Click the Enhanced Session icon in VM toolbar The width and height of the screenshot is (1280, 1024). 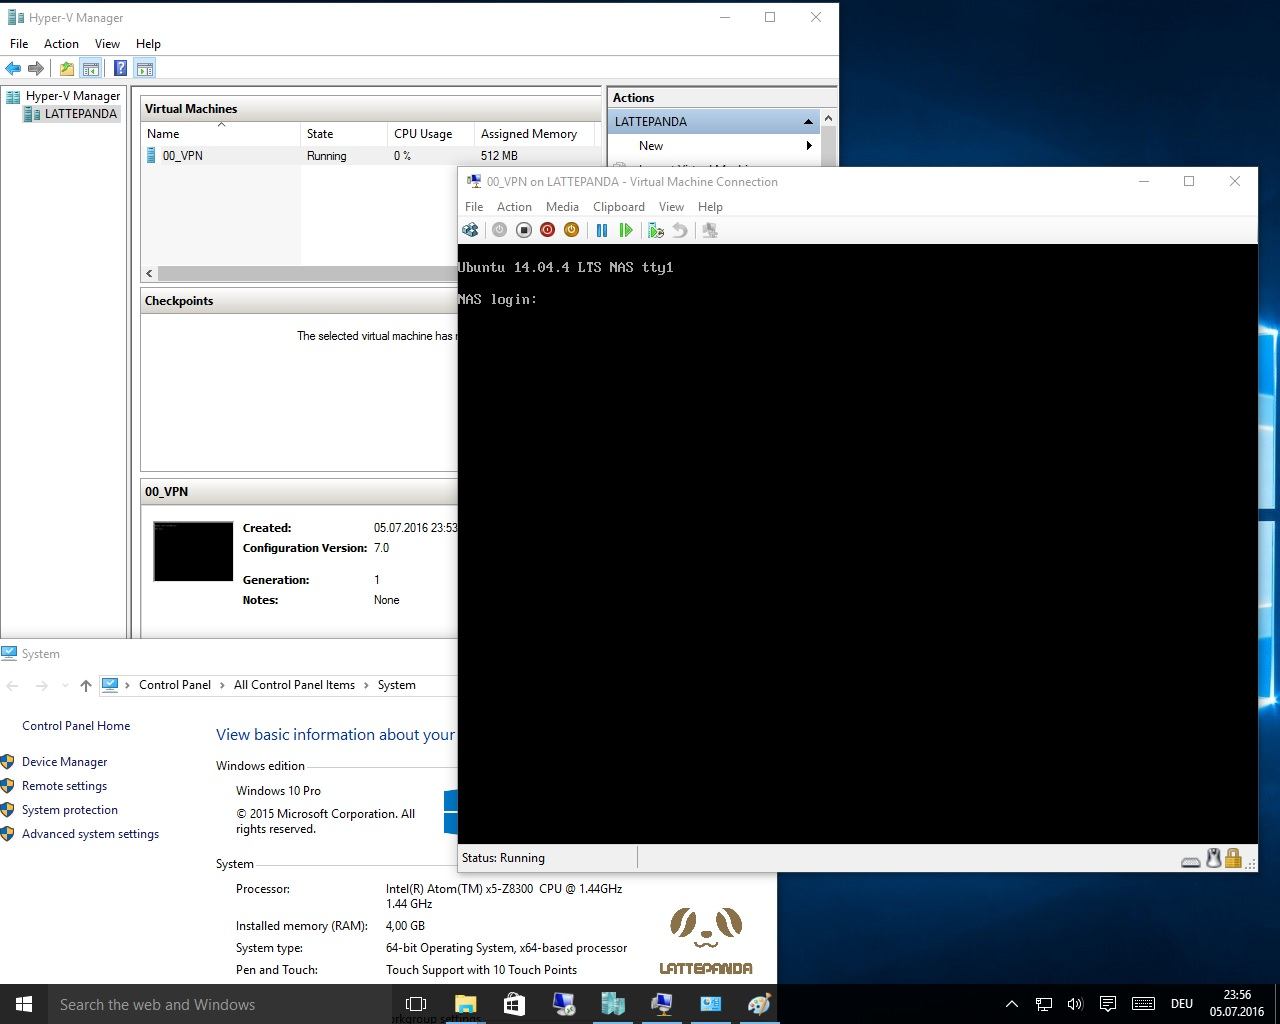coord(710,230)
